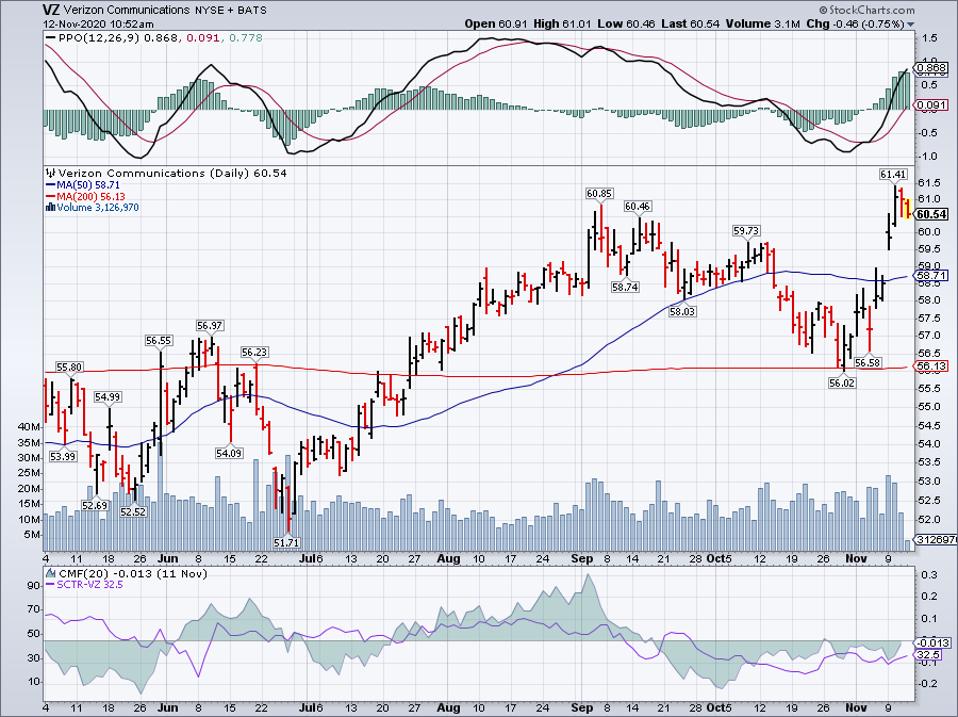Screen dimensions: 958x717
Task: Click the 52.69 low price label
Action: [95, 505]
